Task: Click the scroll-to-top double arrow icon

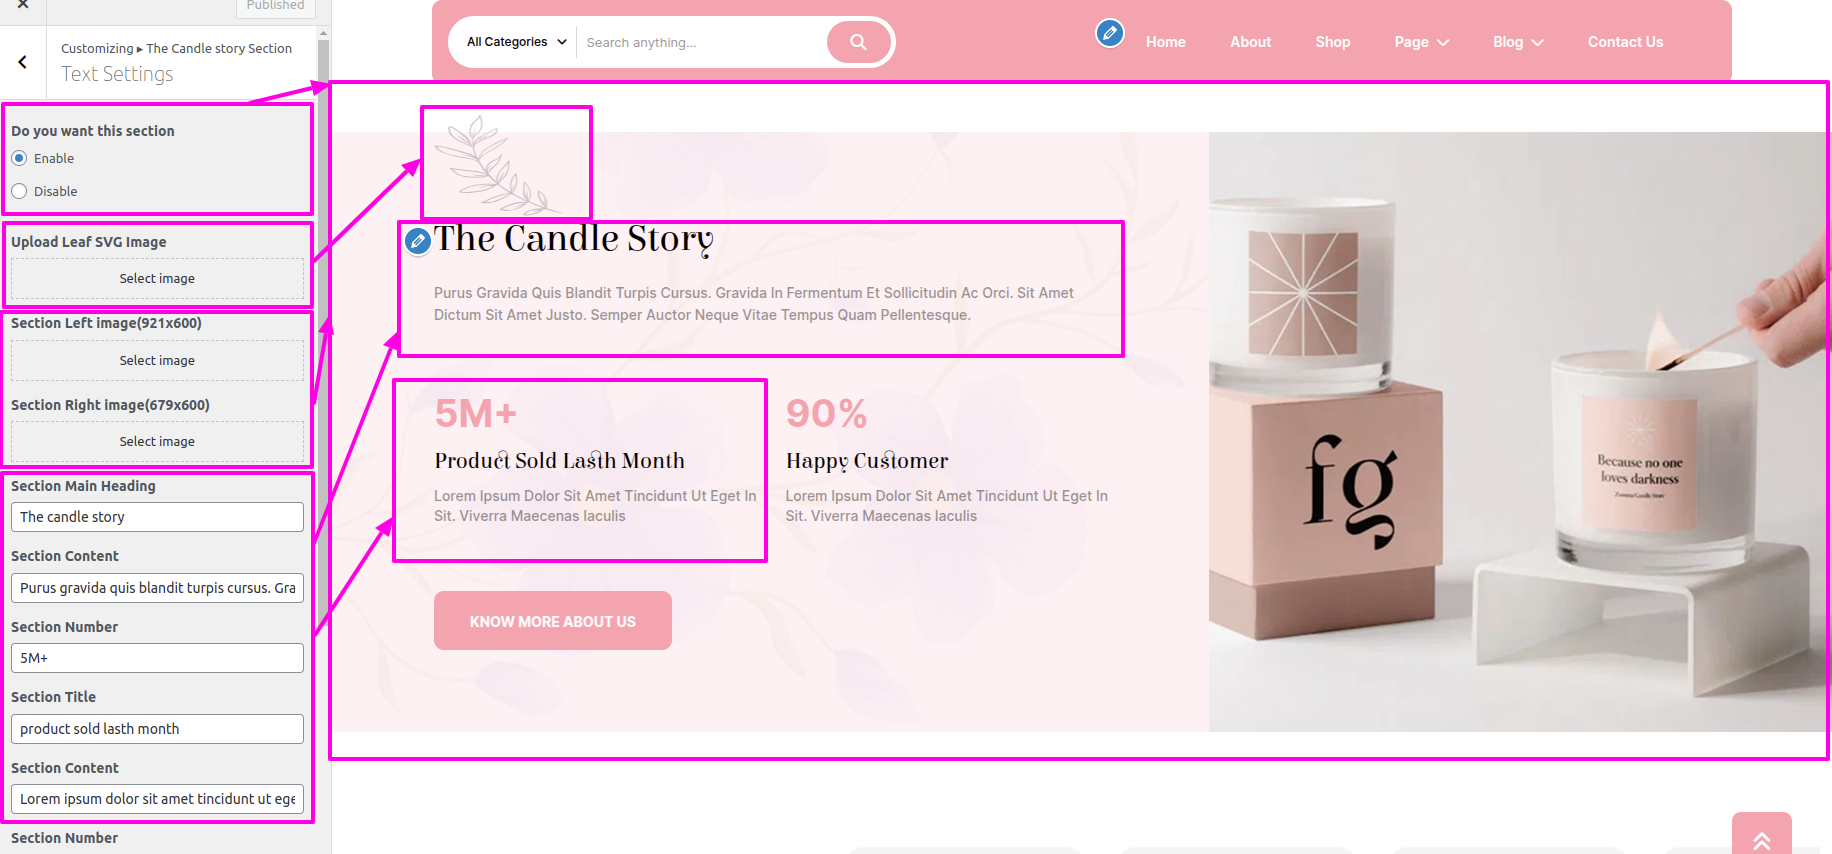Action: click(x=1761, y=836)
